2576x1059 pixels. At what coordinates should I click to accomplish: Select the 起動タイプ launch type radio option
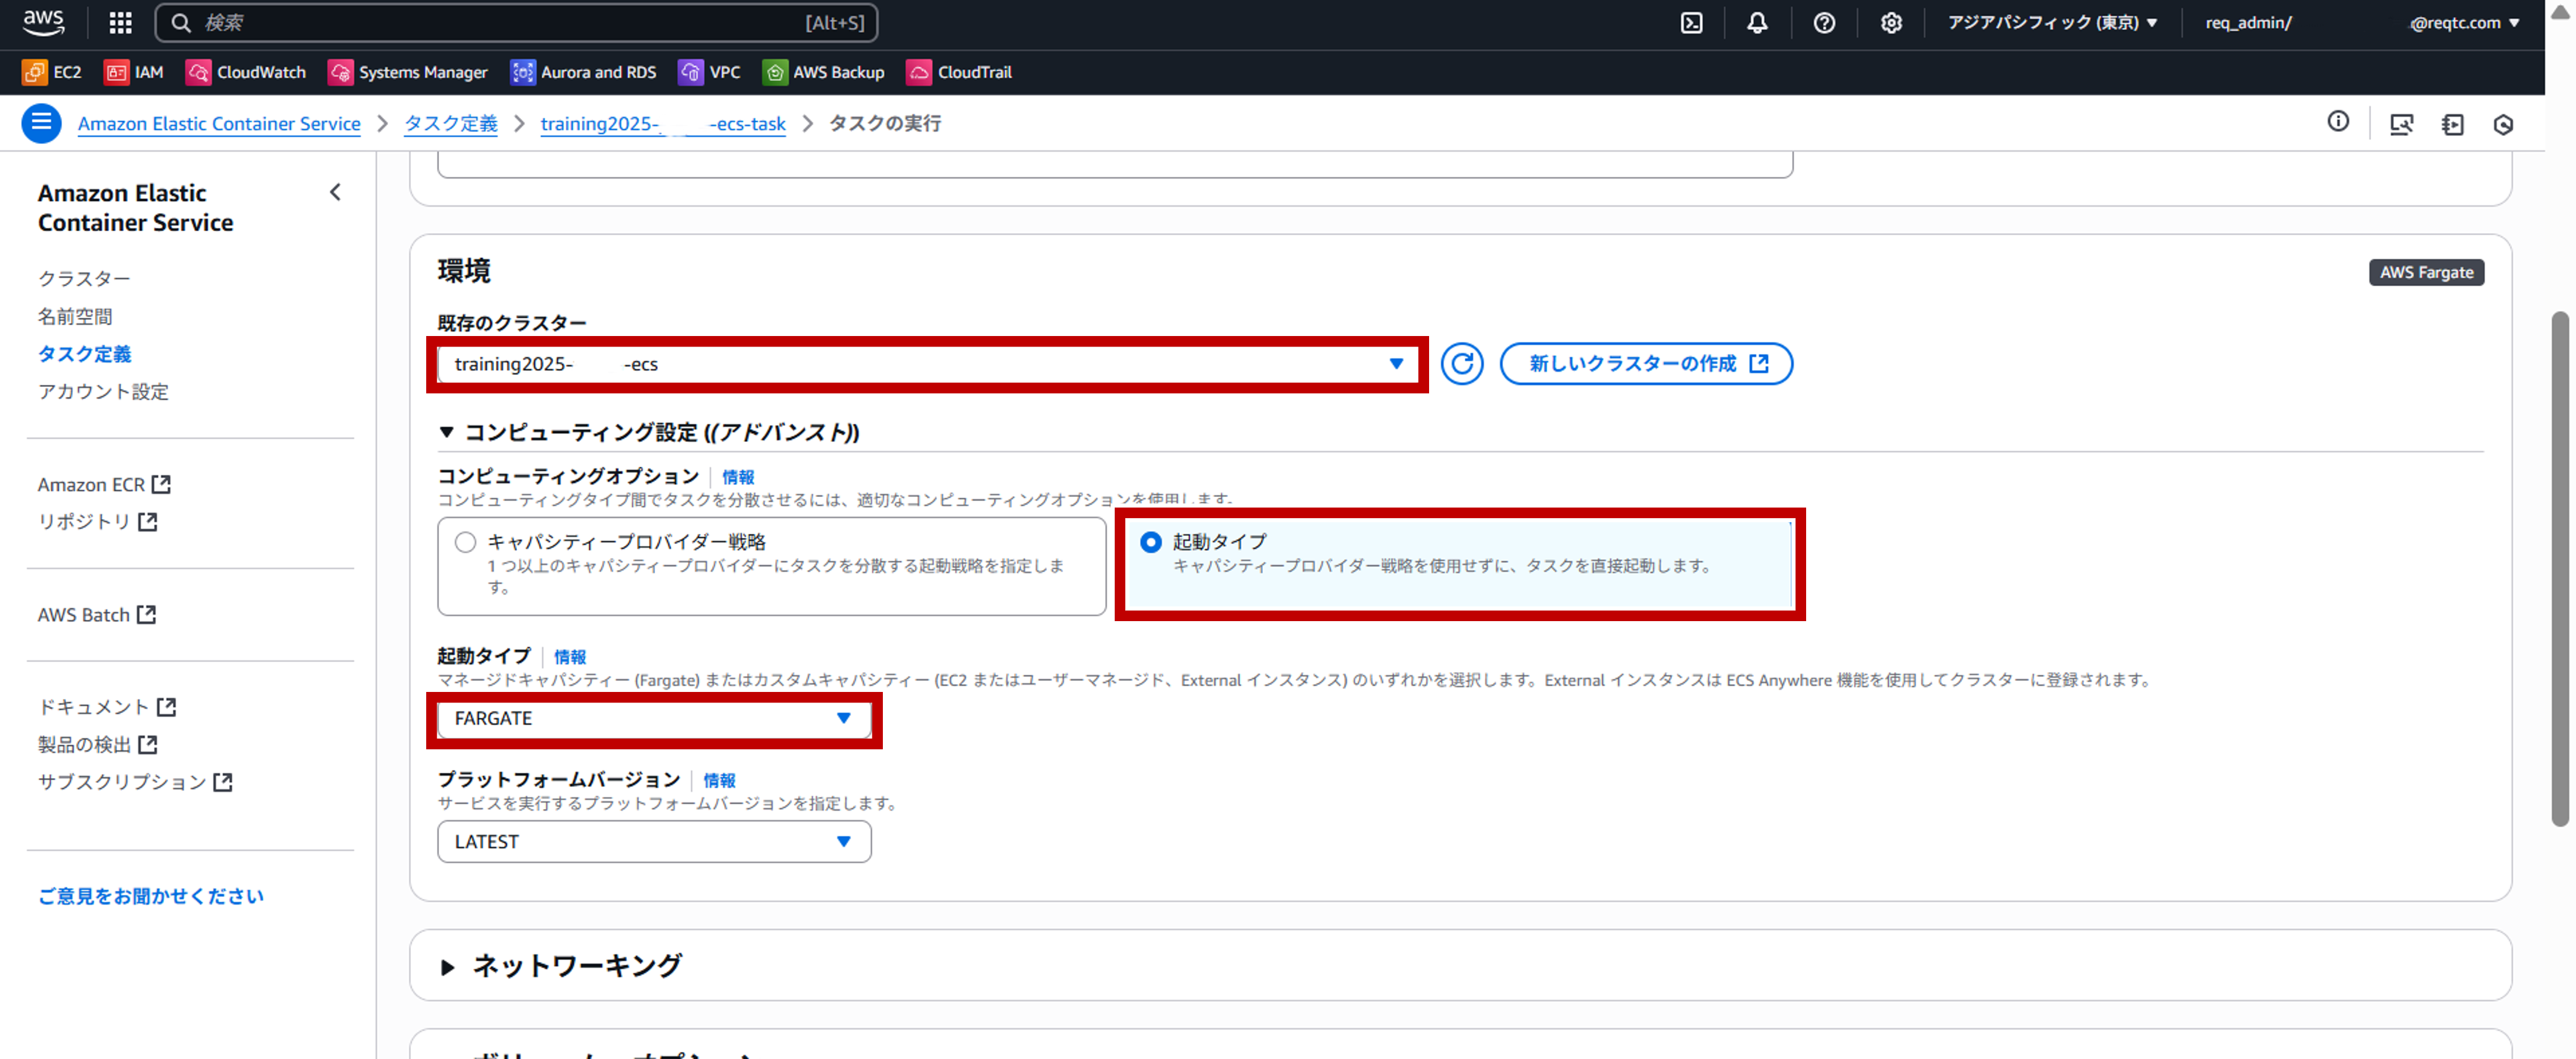click(1151, 542)
